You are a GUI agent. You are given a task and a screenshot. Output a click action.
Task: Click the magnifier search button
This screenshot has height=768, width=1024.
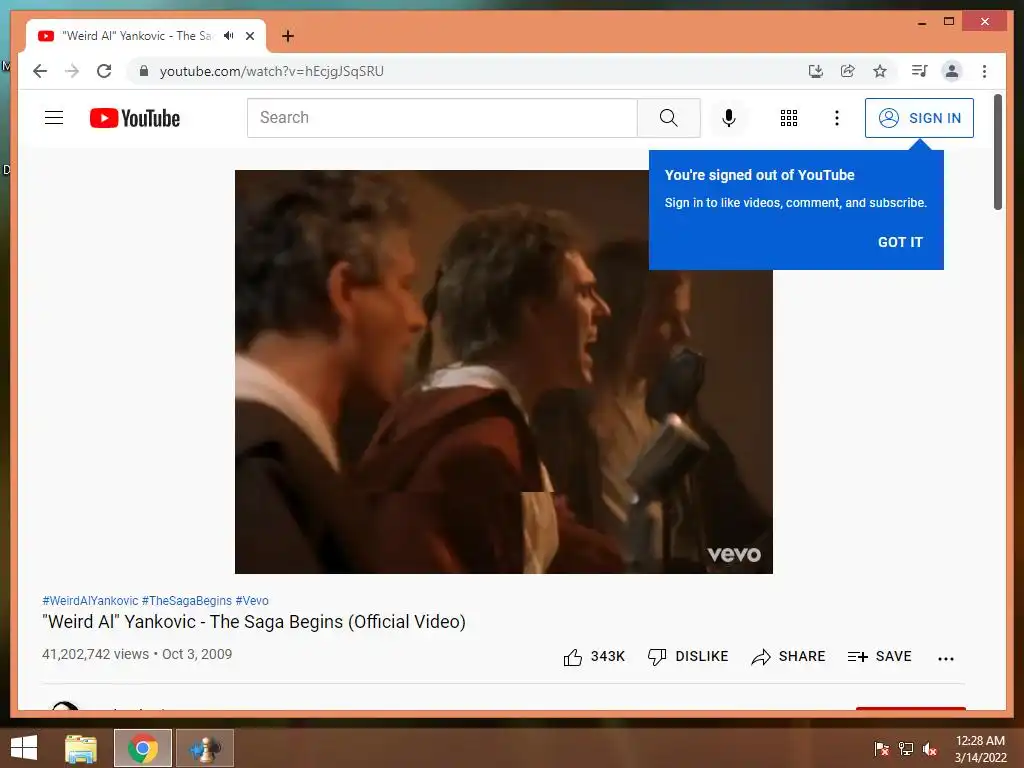tap(669, 118)
